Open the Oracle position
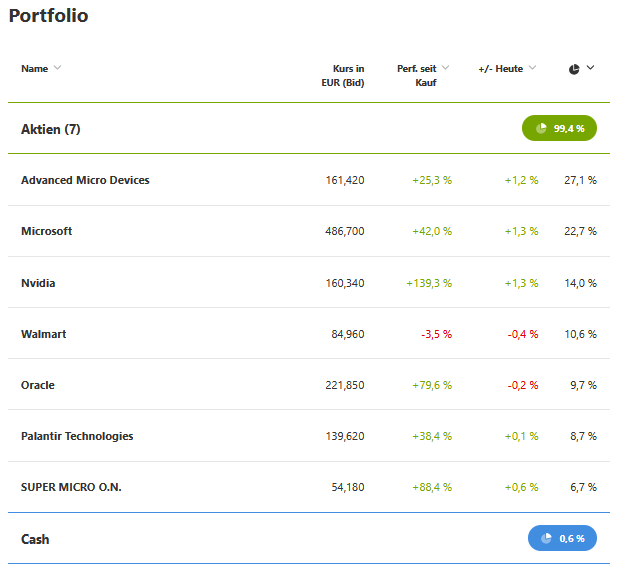Image resolution: width=636 pixels, height=580 pixels. [x=38, y=385]
